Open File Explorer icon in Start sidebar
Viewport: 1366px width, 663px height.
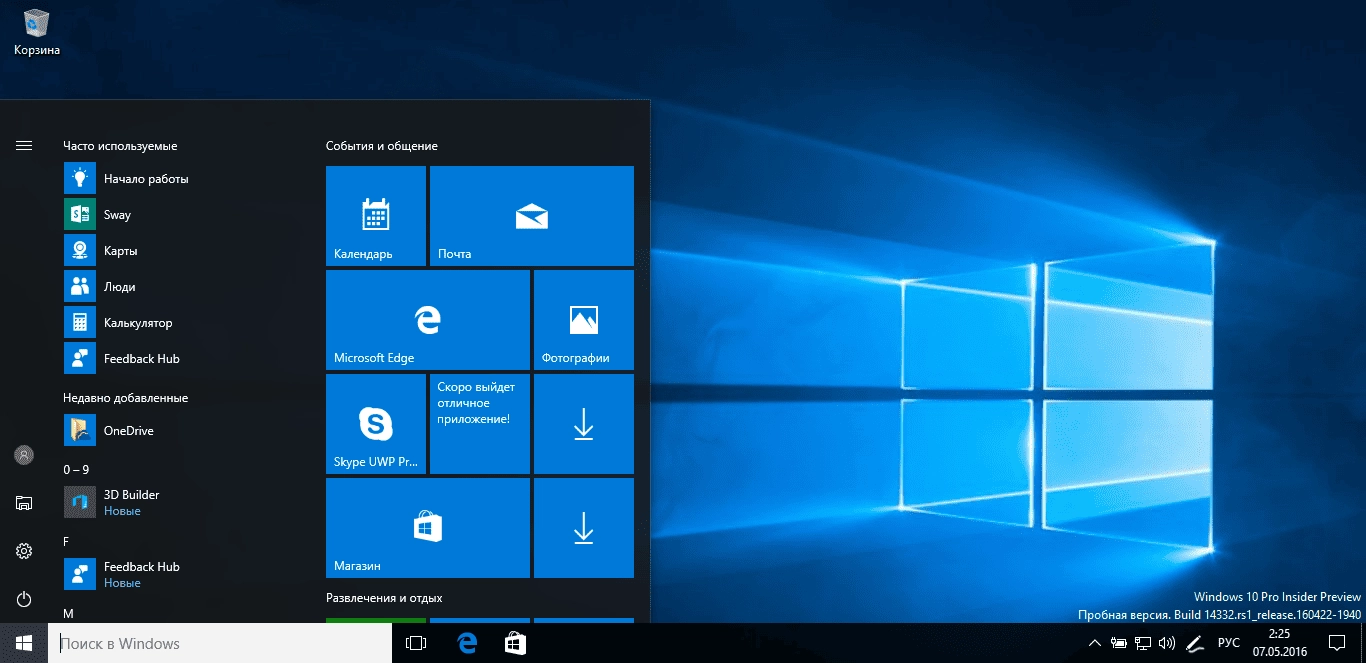click(x=24, y=503)
